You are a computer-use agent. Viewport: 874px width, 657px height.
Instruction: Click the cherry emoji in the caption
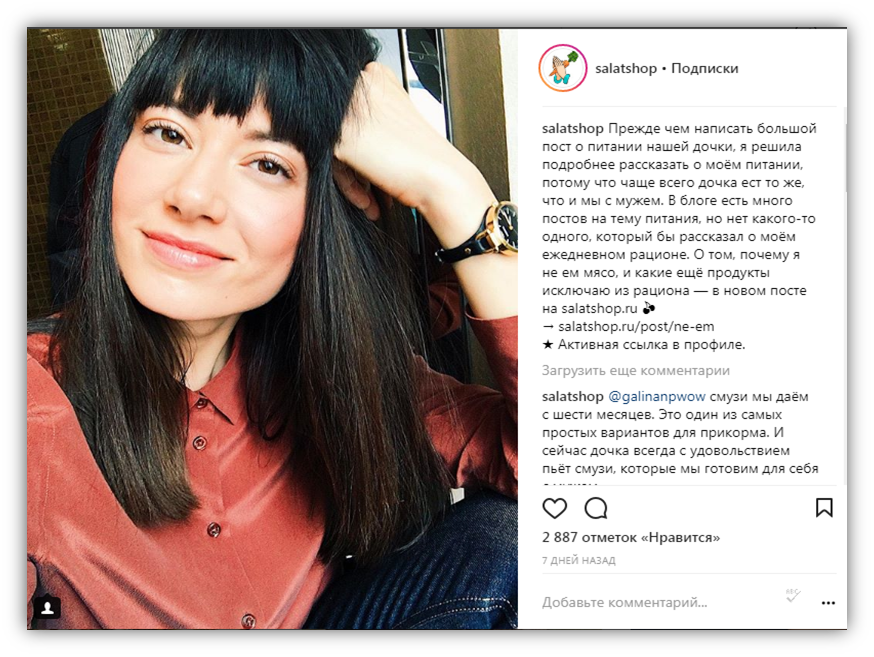[649, 308]
